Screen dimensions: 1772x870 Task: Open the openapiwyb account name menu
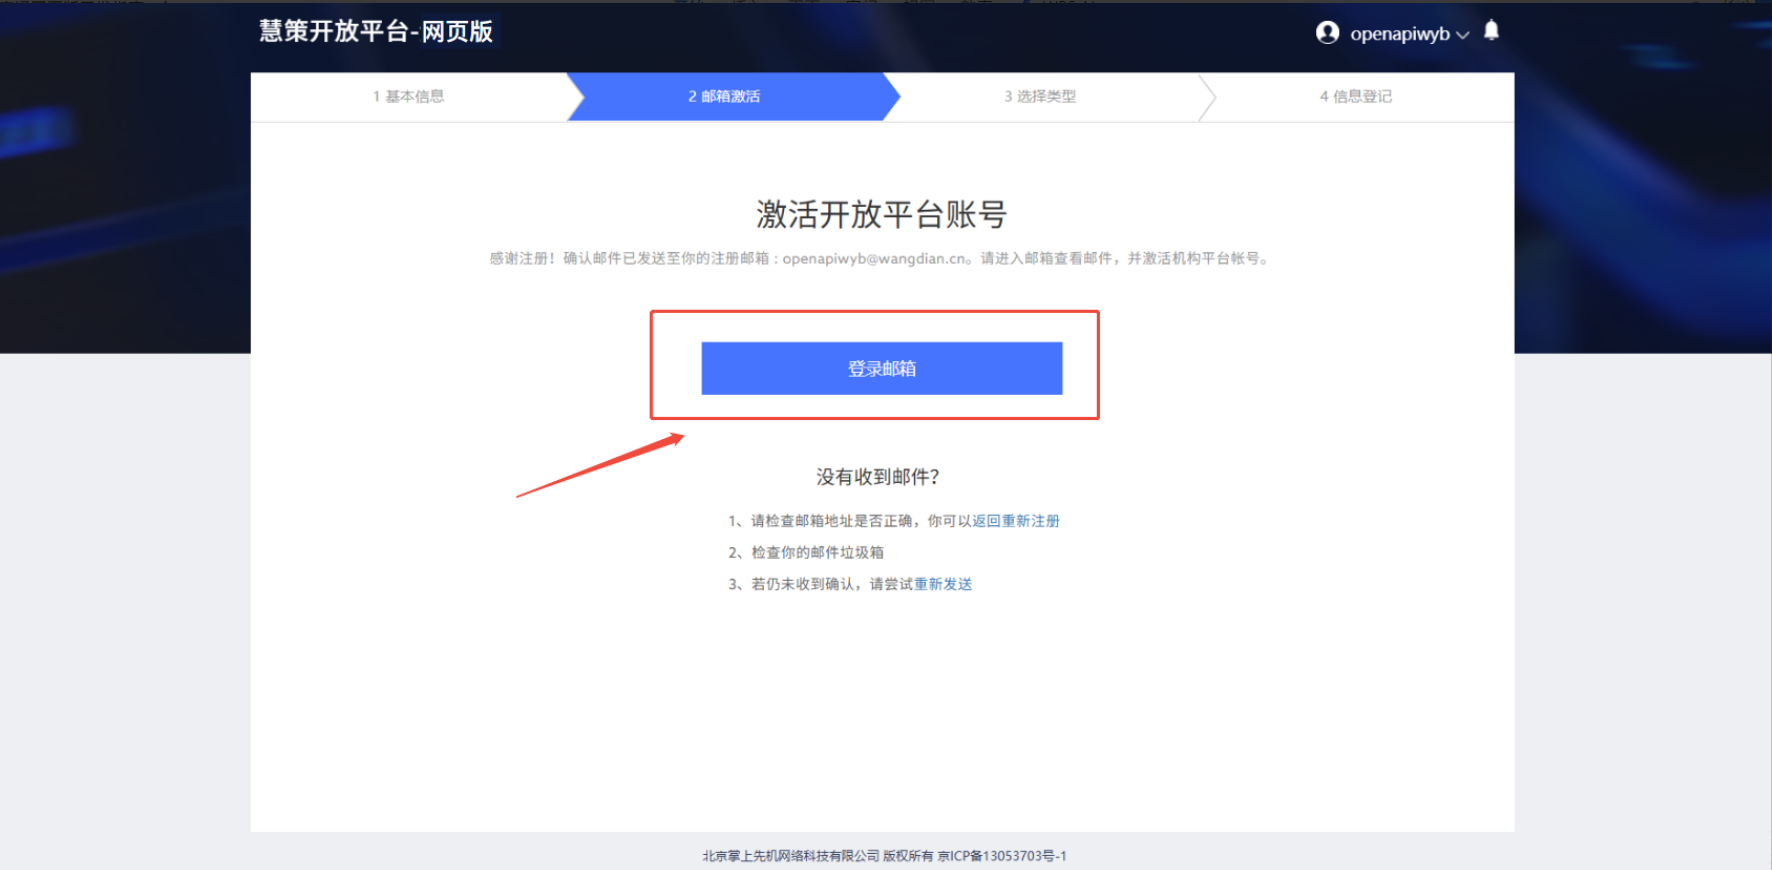tap(1400, 34)
